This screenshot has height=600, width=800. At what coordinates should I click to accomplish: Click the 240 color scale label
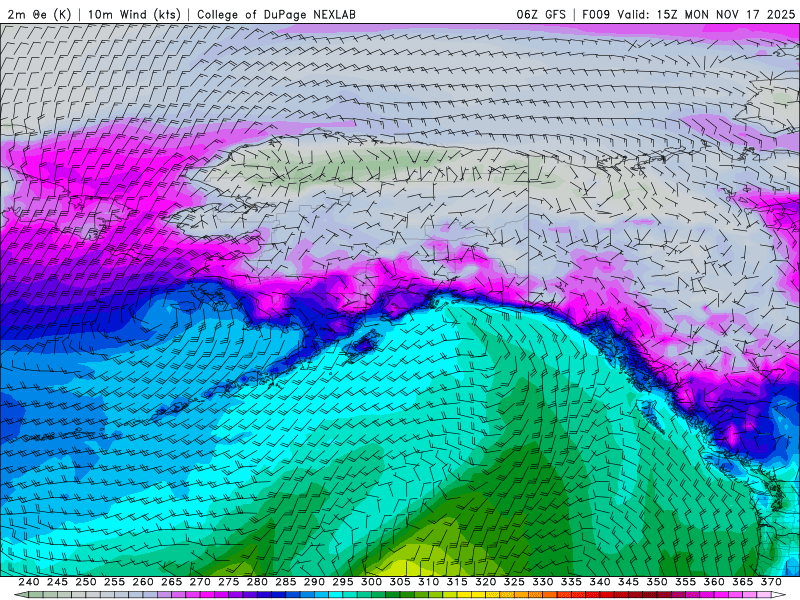[29, 582]
